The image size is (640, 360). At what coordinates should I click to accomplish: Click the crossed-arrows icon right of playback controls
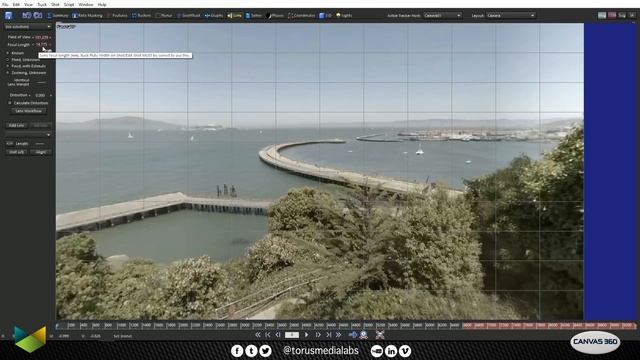[380, 335]
